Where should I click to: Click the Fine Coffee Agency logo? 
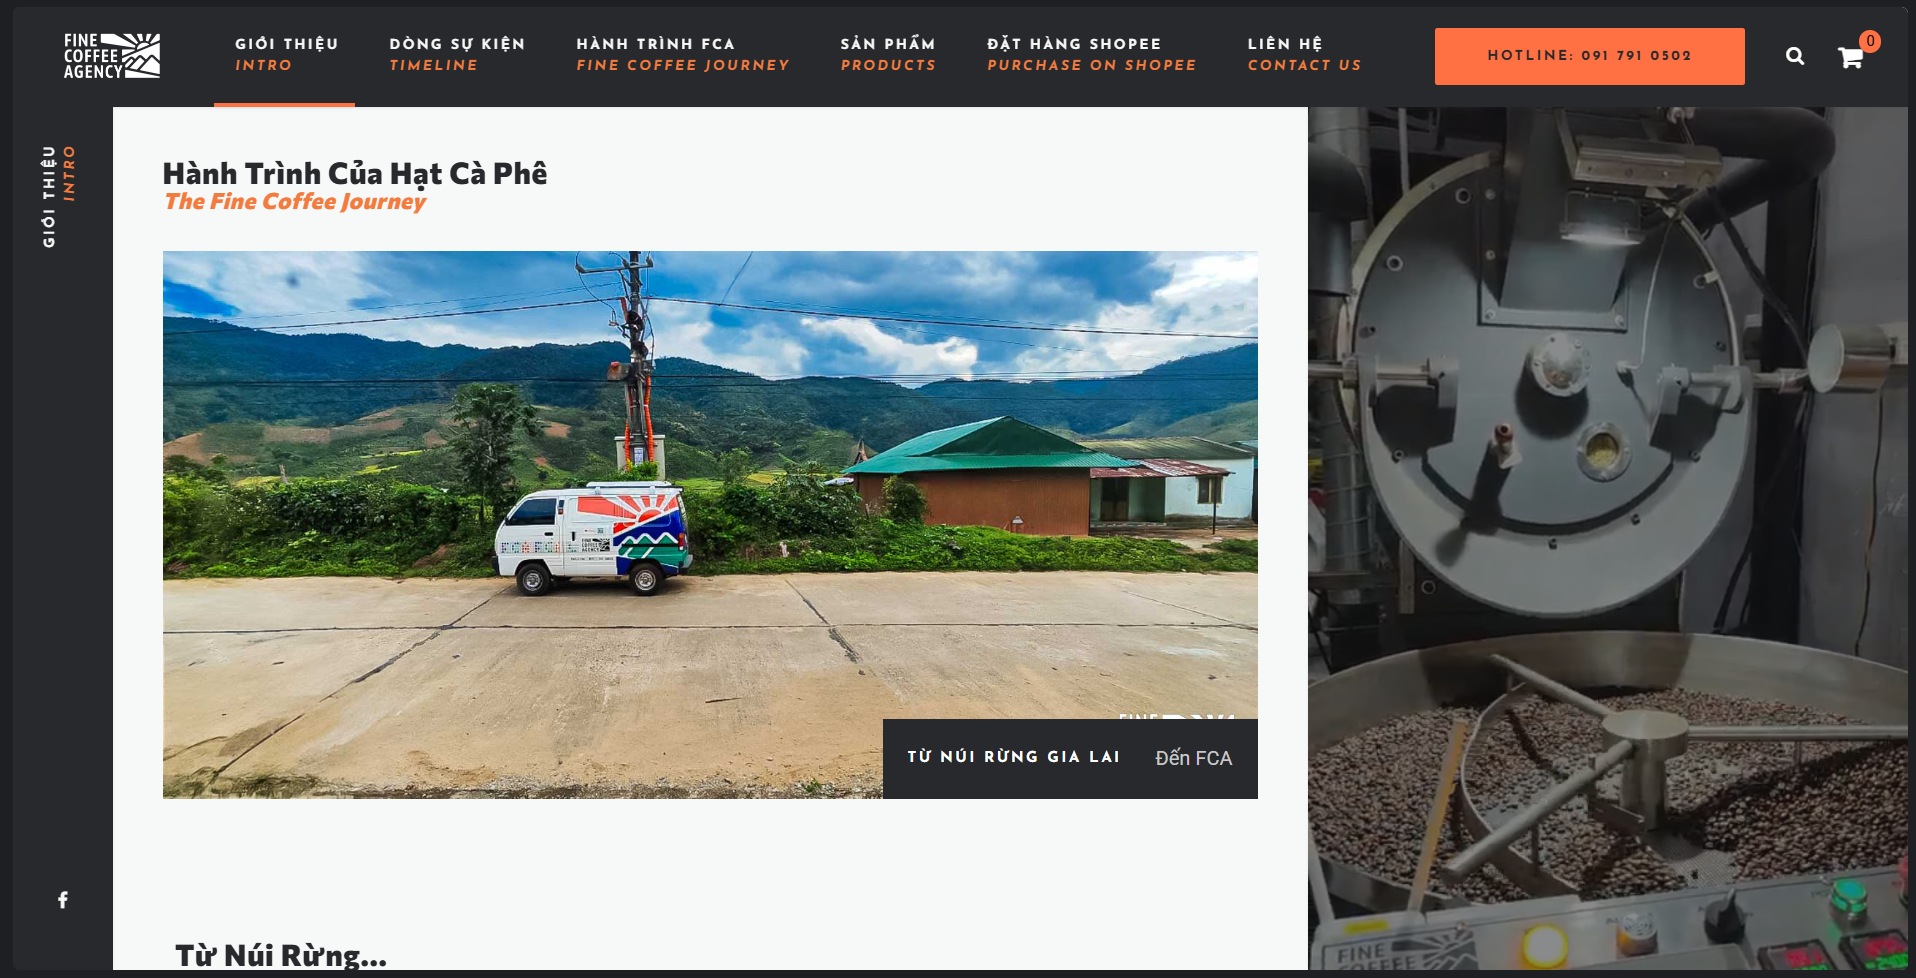pyautogui.click(x=112, y=56)
